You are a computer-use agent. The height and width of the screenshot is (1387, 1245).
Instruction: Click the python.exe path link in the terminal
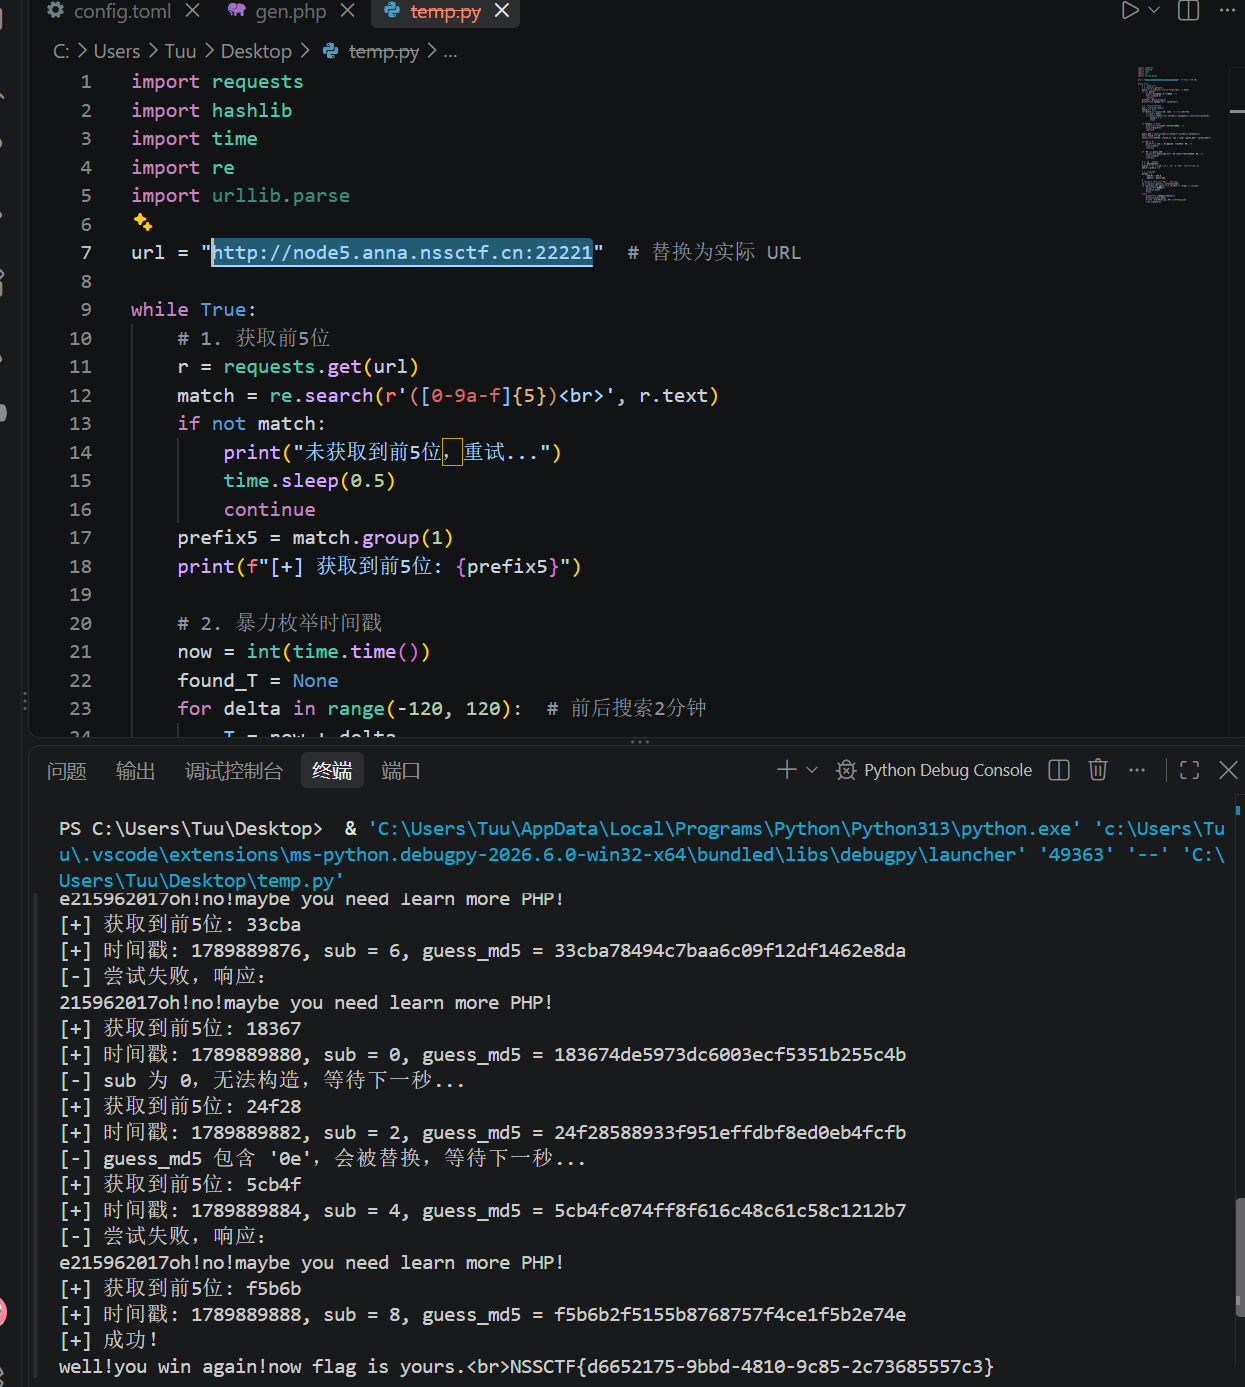point(725,829)
